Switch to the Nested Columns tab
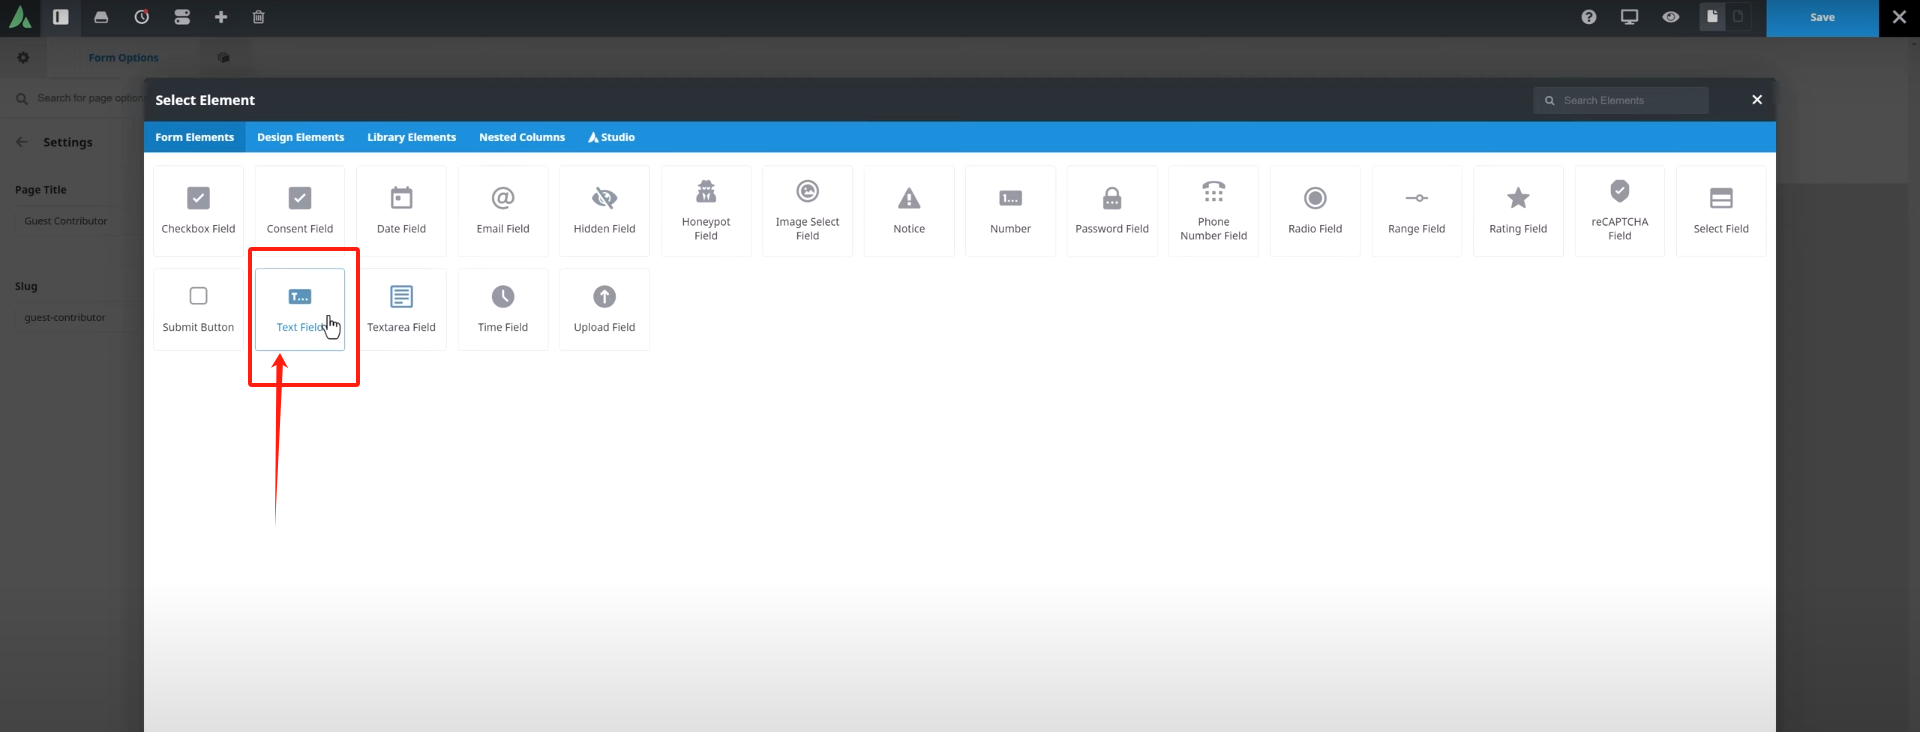 click(521, 137)
